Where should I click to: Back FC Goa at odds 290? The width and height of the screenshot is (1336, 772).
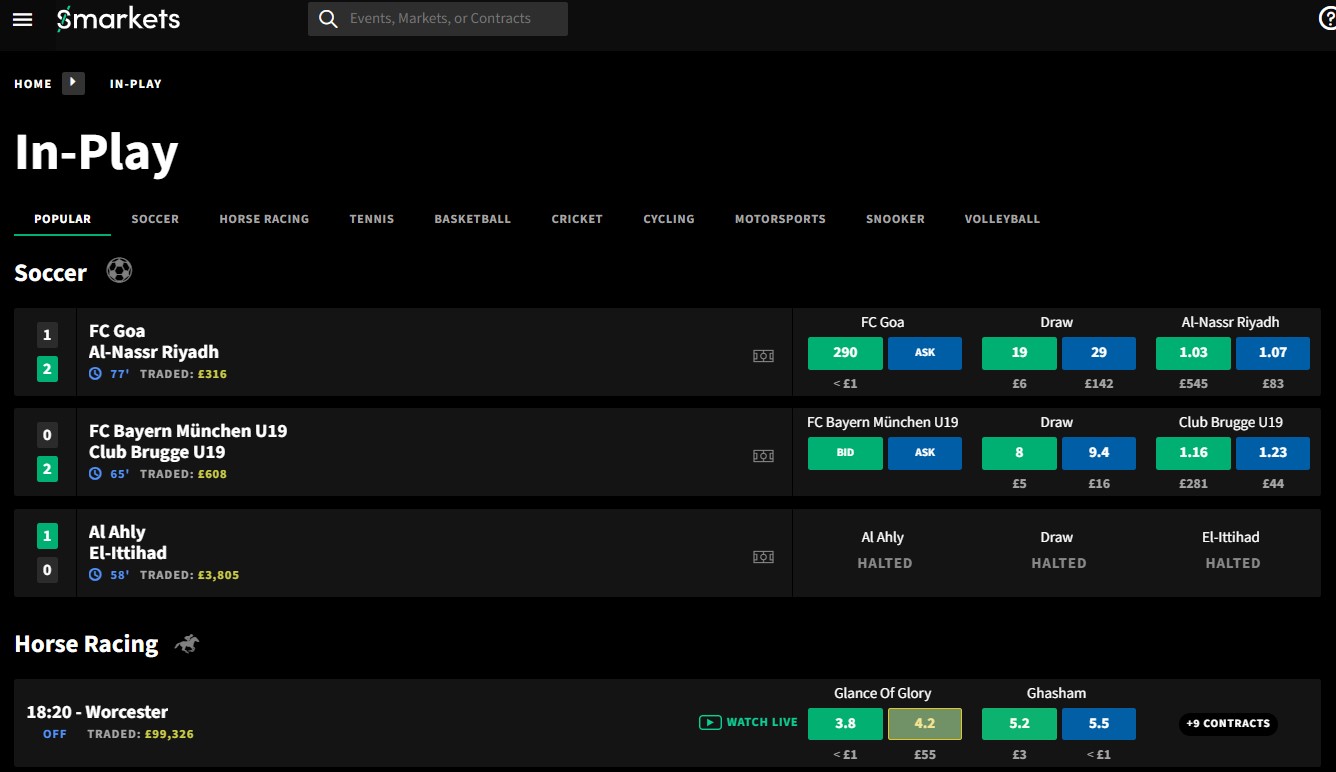point(844,353)
